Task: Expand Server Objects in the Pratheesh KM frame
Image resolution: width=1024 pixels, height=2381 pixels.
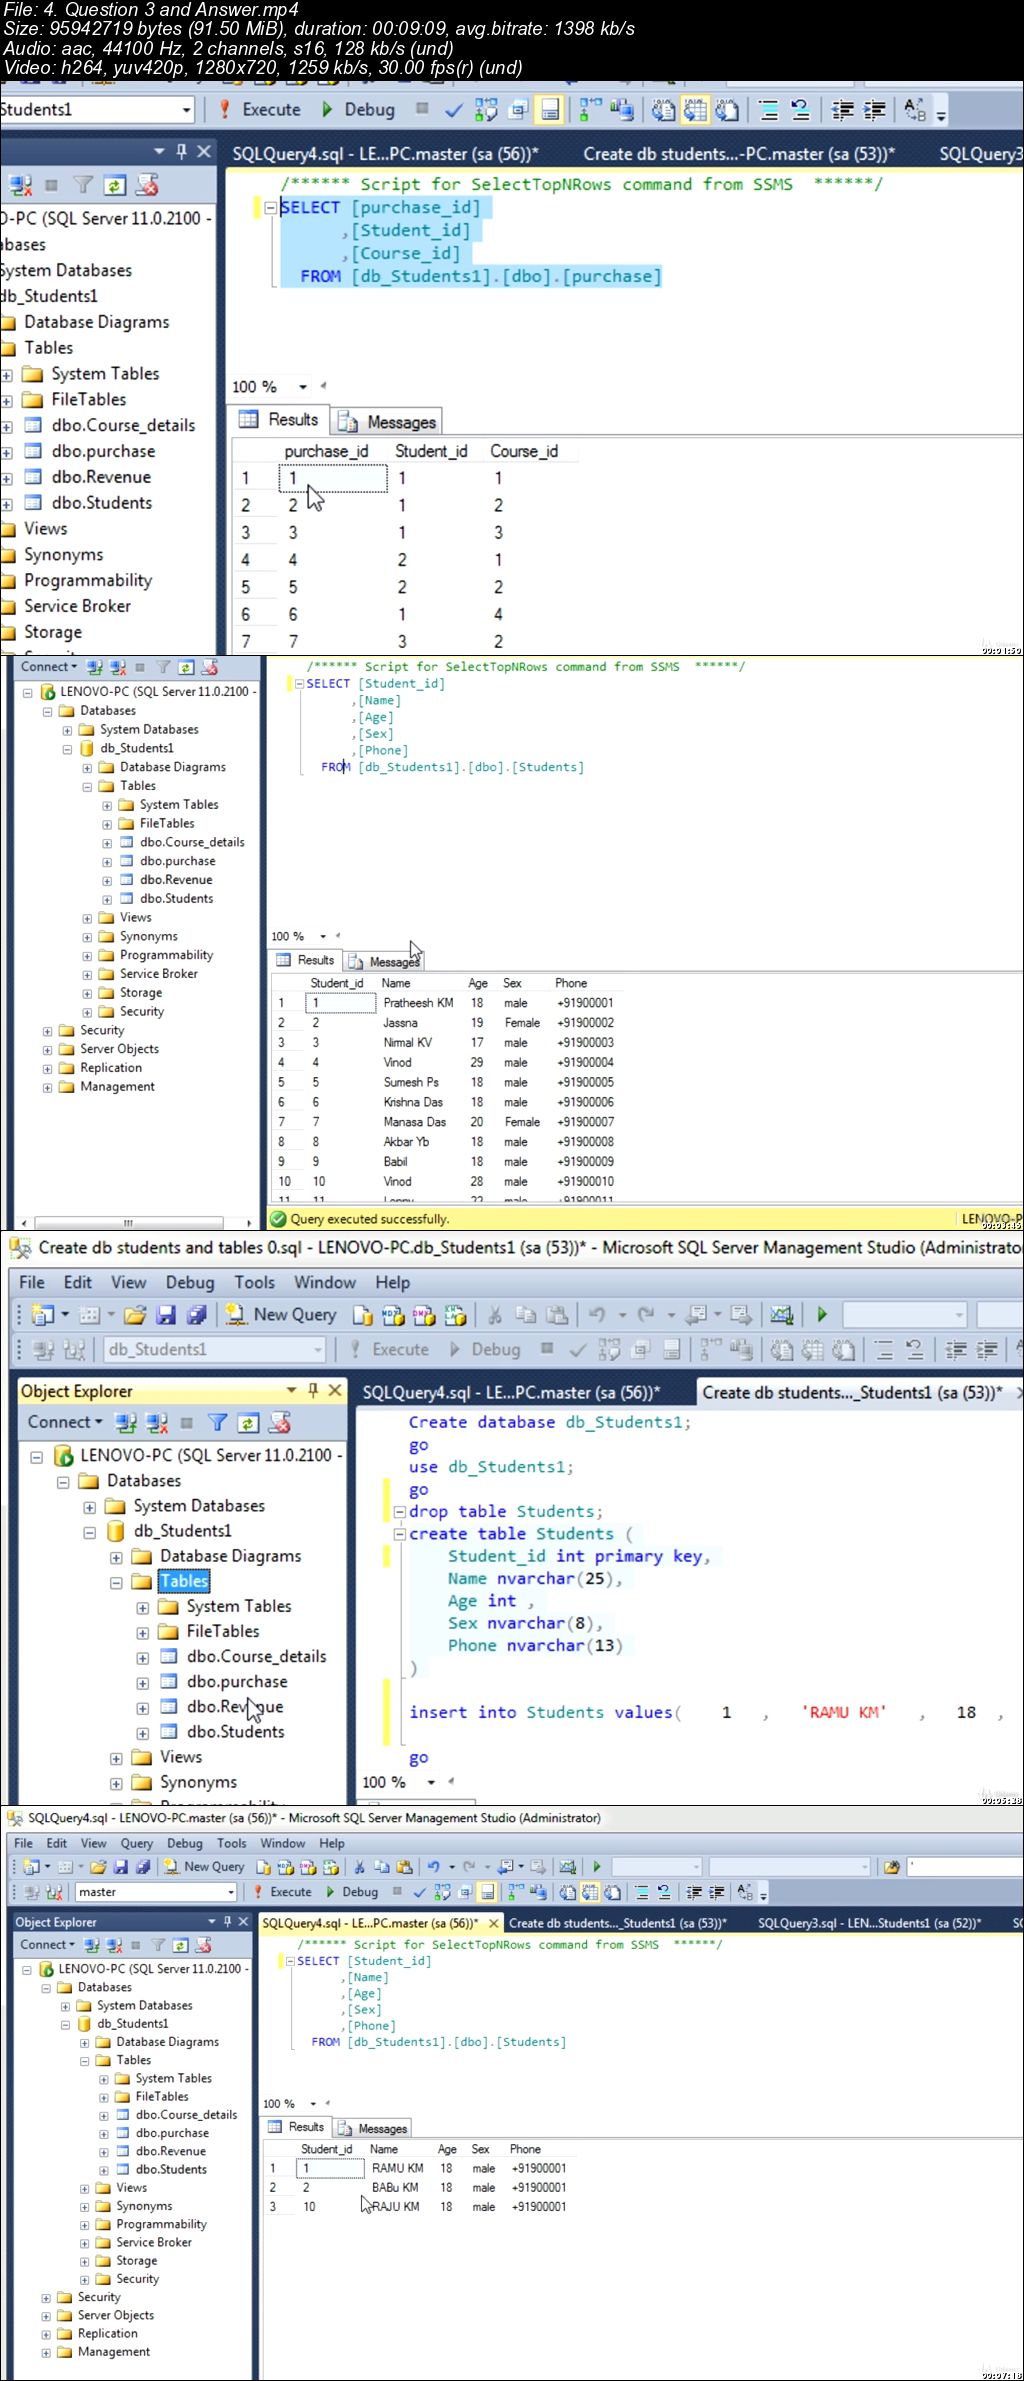Action: pos(47,1050)
